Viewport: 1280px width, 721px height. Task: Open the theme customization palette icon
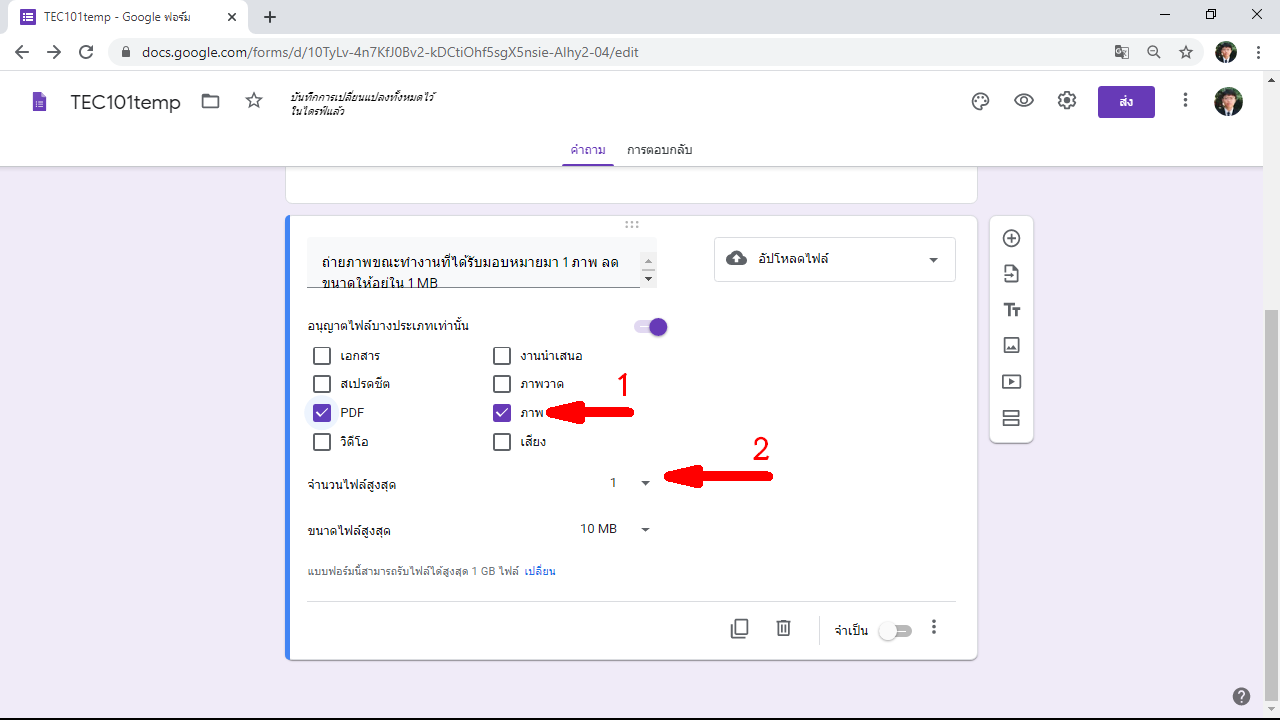click(980, 101)
